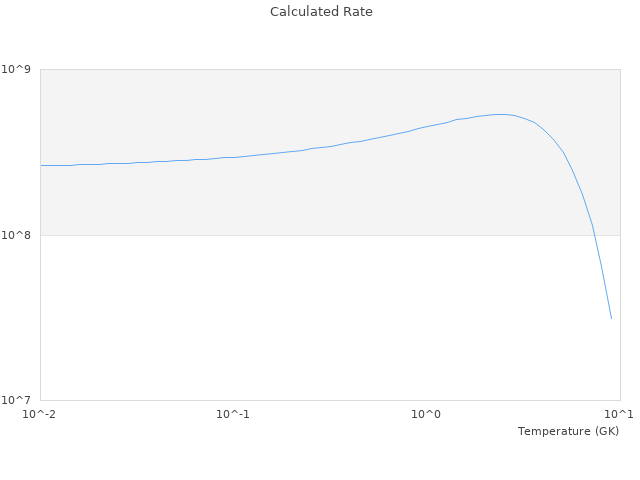The height and width of the screenshot is (480, 640).
Task: Select the 10^9 y-axis tick label
Action: pyautogui.click(x=19, y=69)
